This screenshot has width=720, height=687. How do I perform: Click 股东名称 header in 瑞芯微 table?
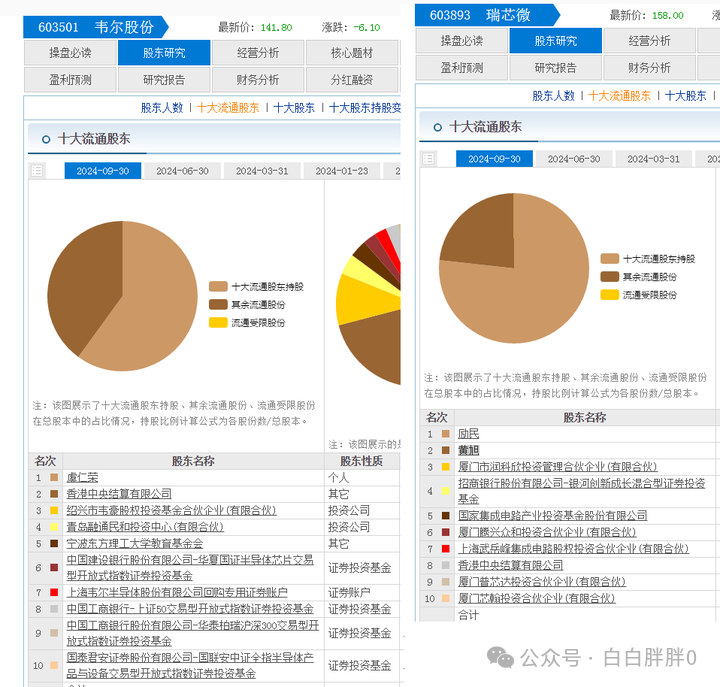pos(585,417)
